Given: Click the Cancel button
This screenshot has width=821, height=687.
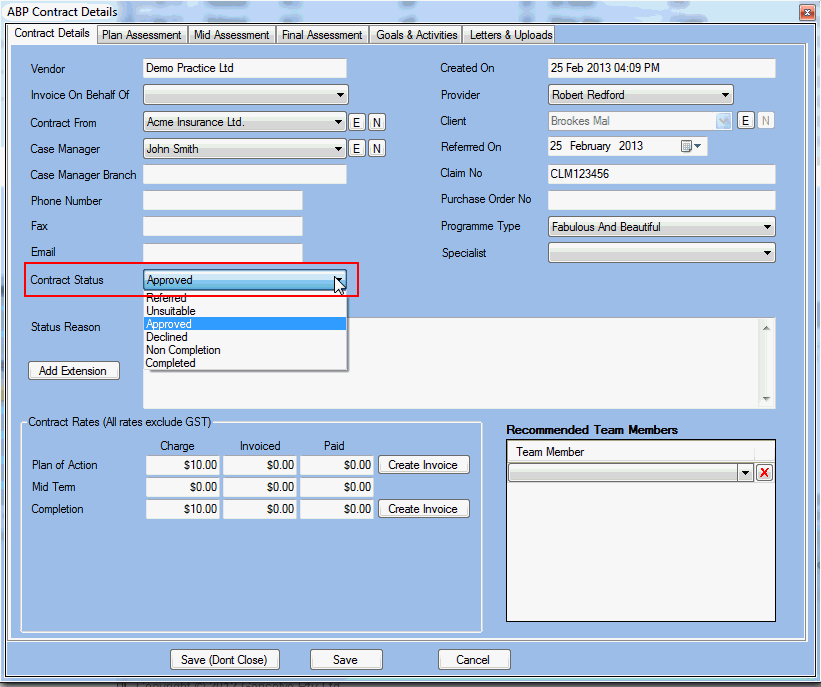Looking at the screenshot, I should (473, 660).
